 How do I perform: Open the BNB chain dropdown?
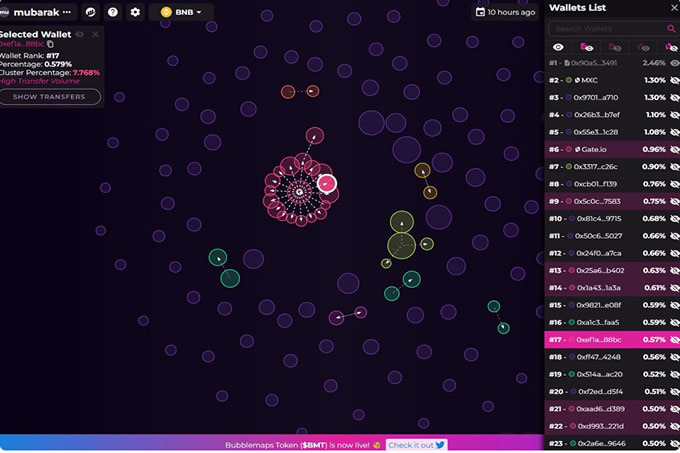click(181, 12)
